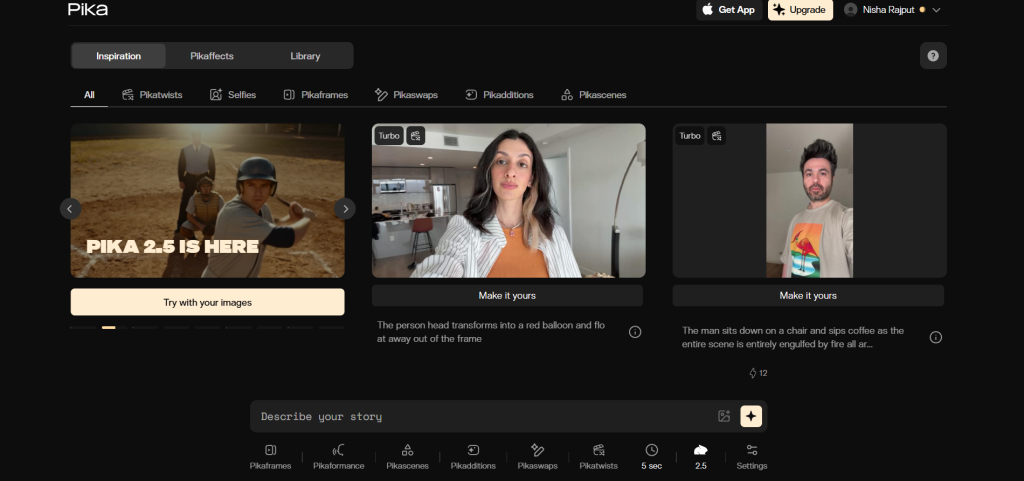Click the image upload icon in prompt box

pyautogui.click(x=724, y=416)
